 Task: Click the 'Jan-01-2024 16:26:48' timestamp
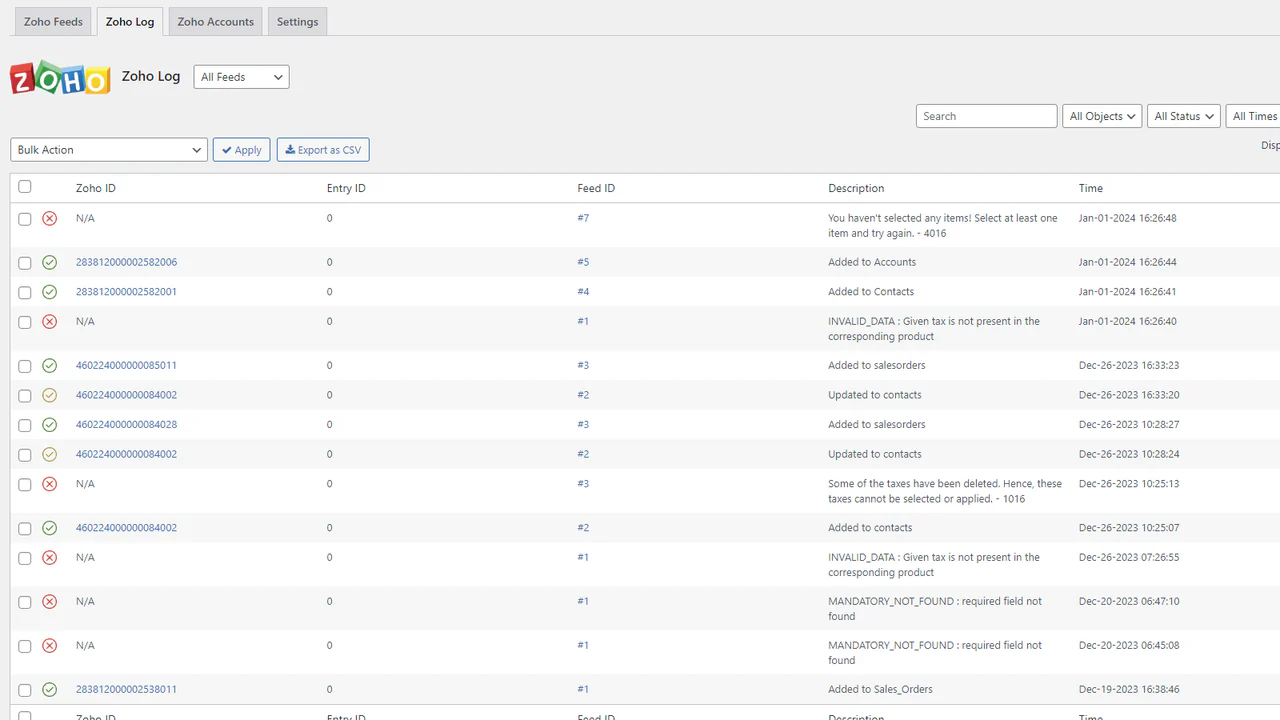pos(1128,218)
